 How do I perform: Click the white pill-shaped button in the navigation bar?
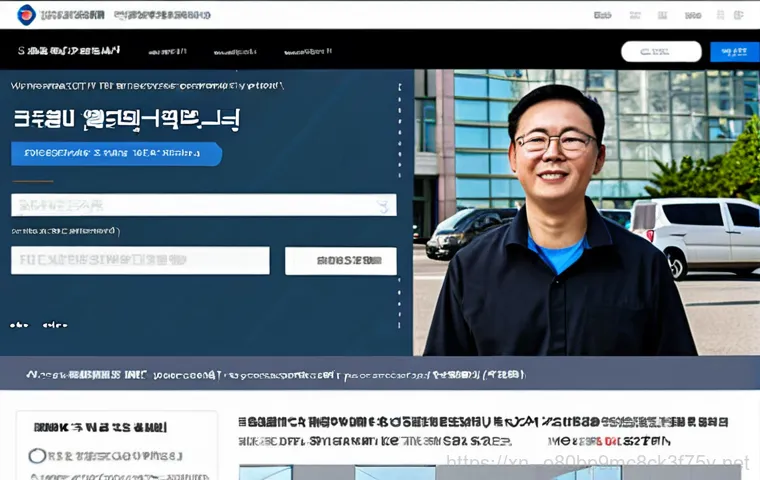pos(661,51)
